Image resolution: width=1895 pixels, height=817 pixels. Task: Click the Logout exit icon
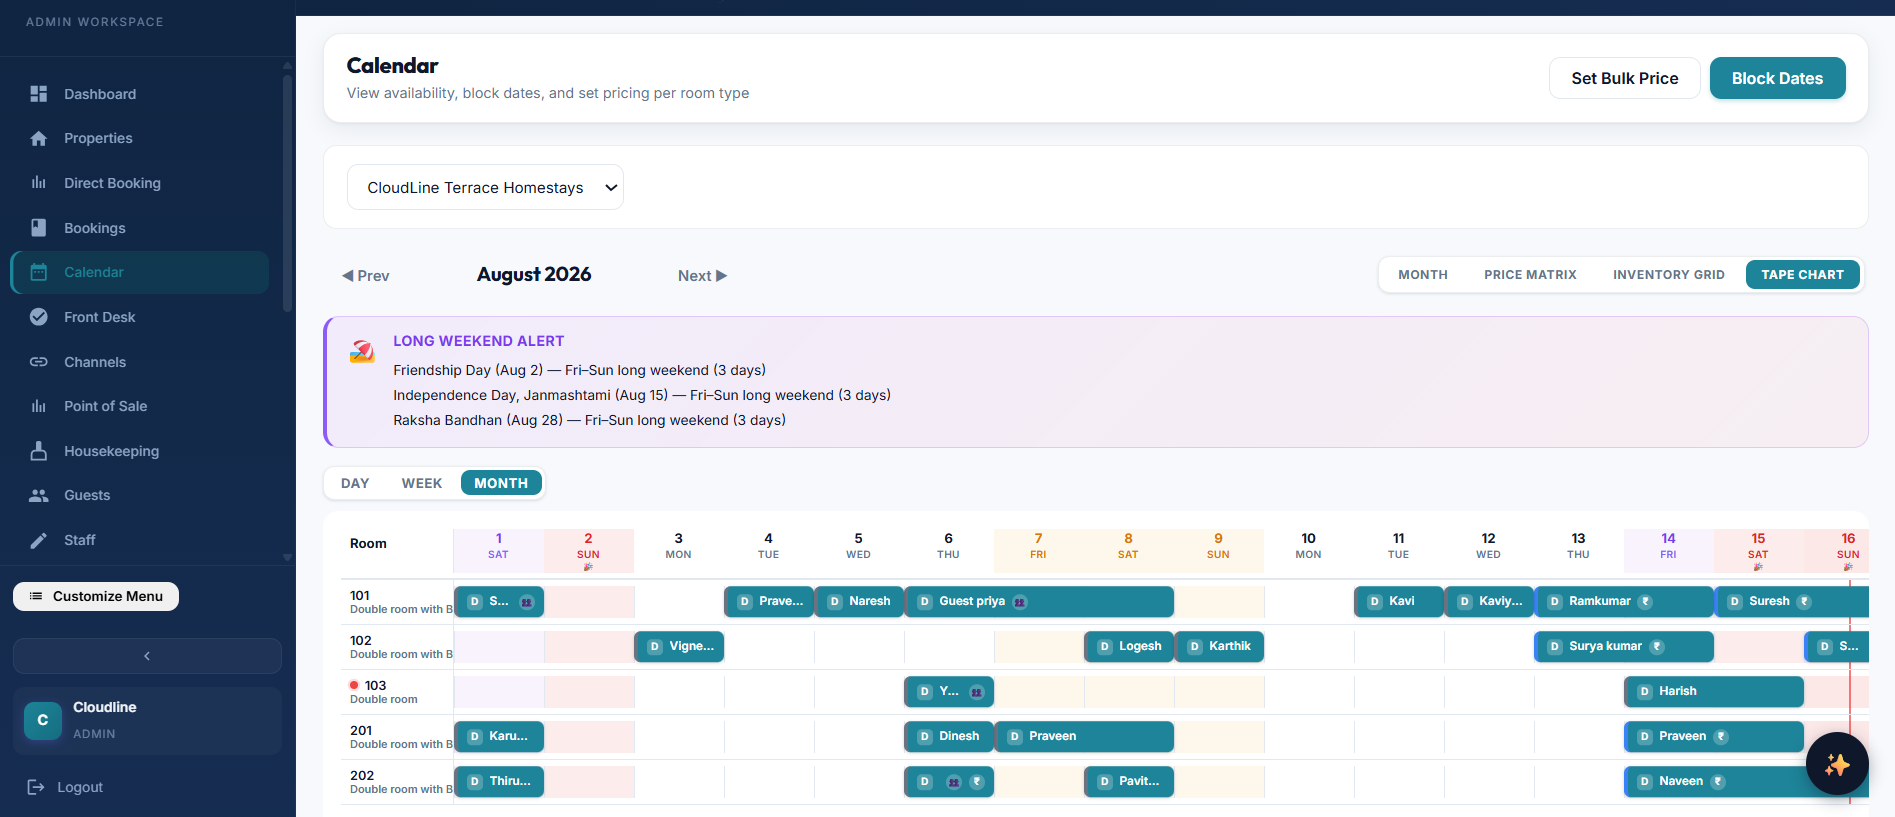(x=36, y=787)
